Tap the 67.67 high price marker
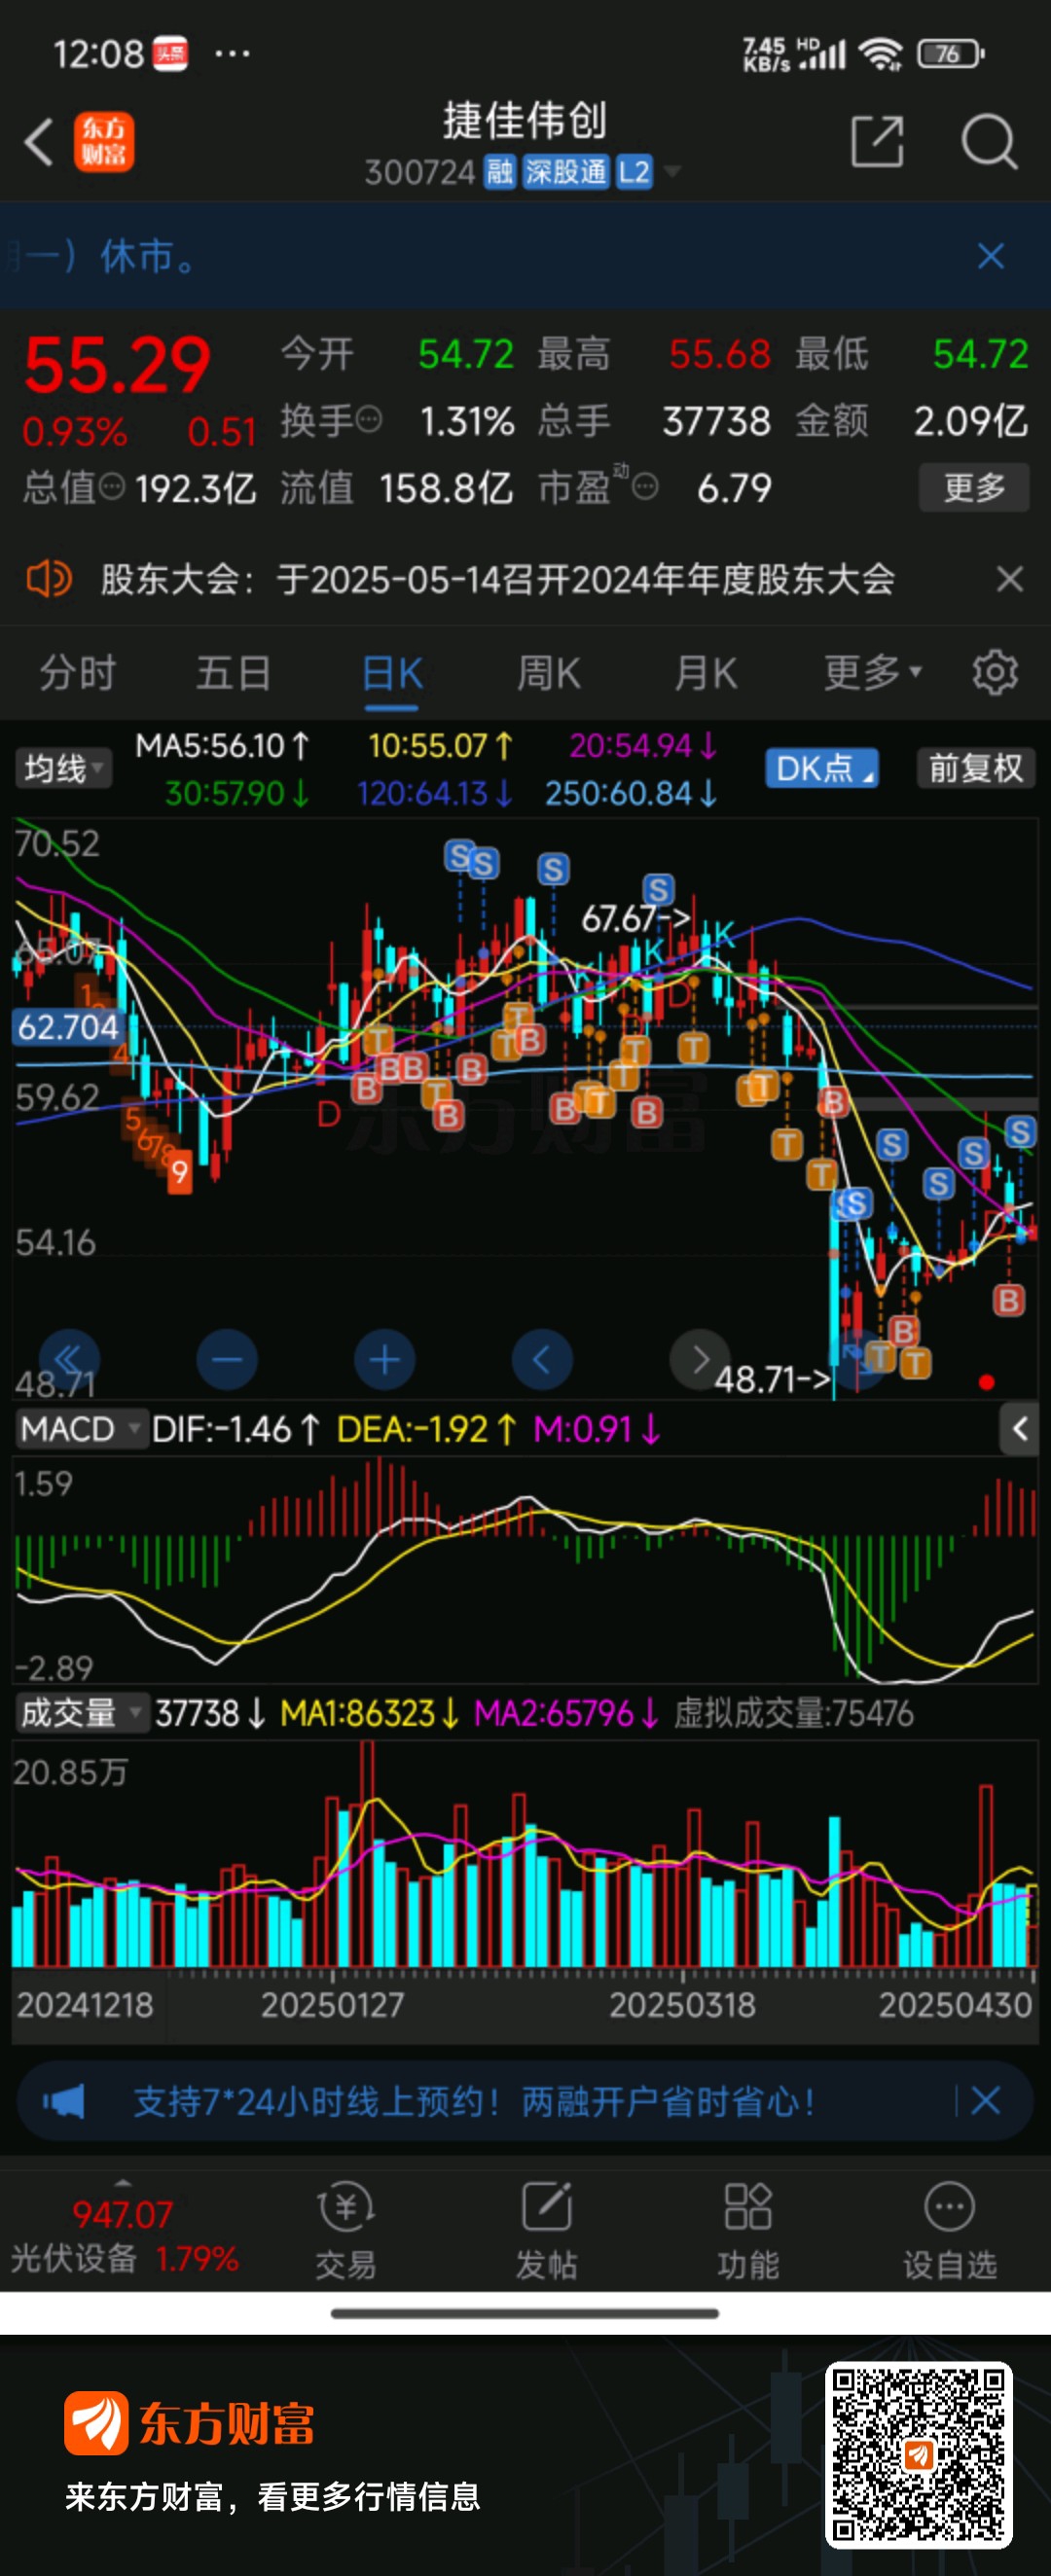 [636, 918]
